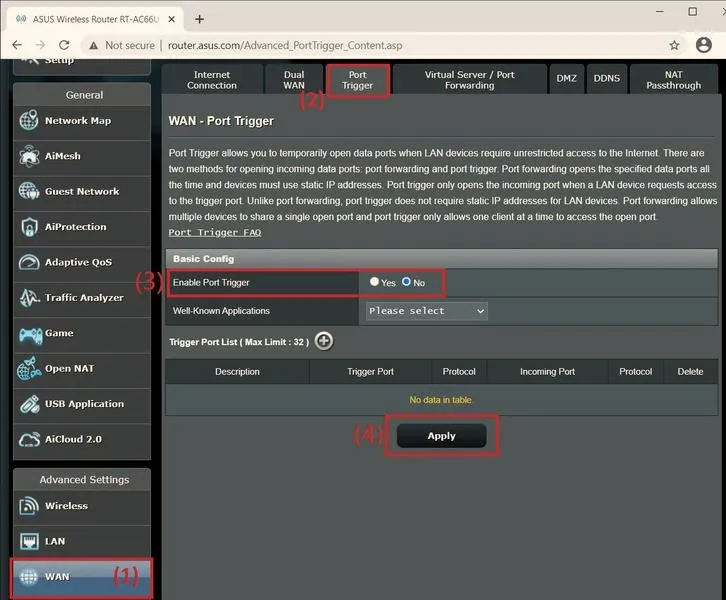Click the General section header
Screen dimensions: 726x600
(82, 95)
